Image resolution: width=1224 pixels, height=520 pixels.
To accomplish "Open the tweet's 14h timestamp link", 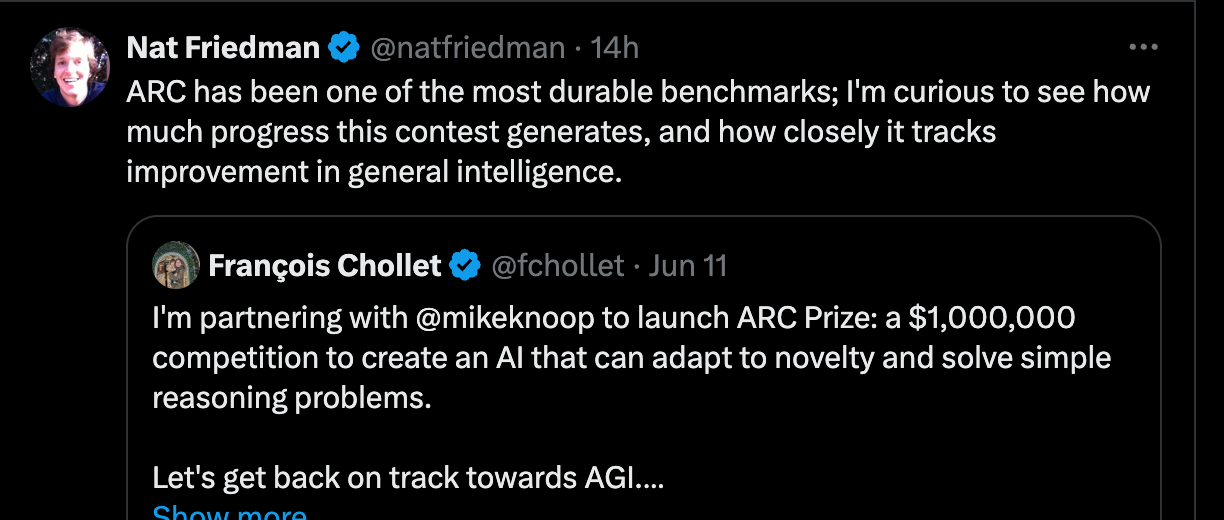I will (x=615, y=47).
